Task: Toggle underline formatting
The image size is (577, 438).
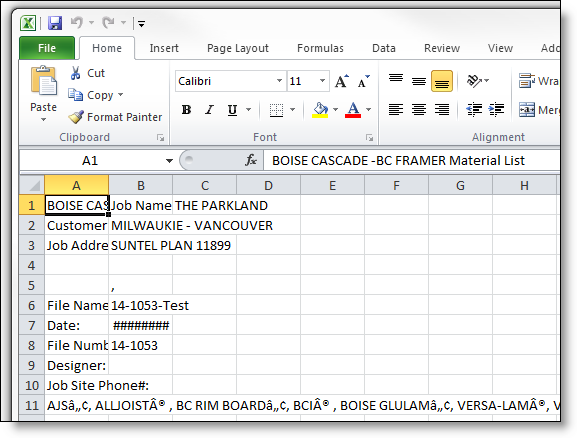Action: [232, 110]
